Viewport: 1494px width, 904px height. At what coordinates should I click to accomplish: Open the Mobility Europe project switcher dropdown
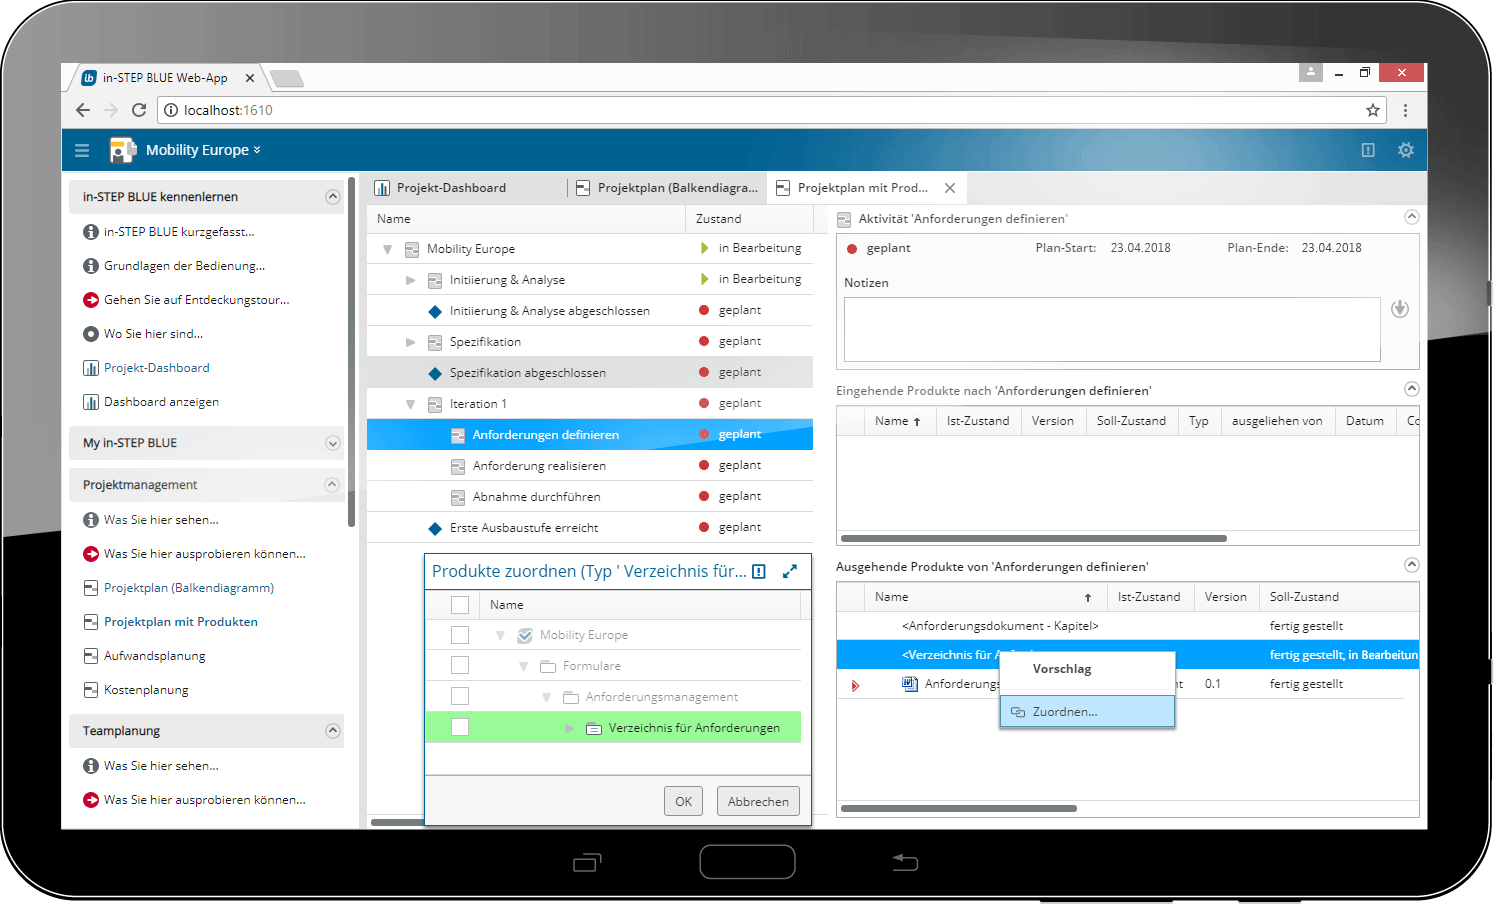257,150
